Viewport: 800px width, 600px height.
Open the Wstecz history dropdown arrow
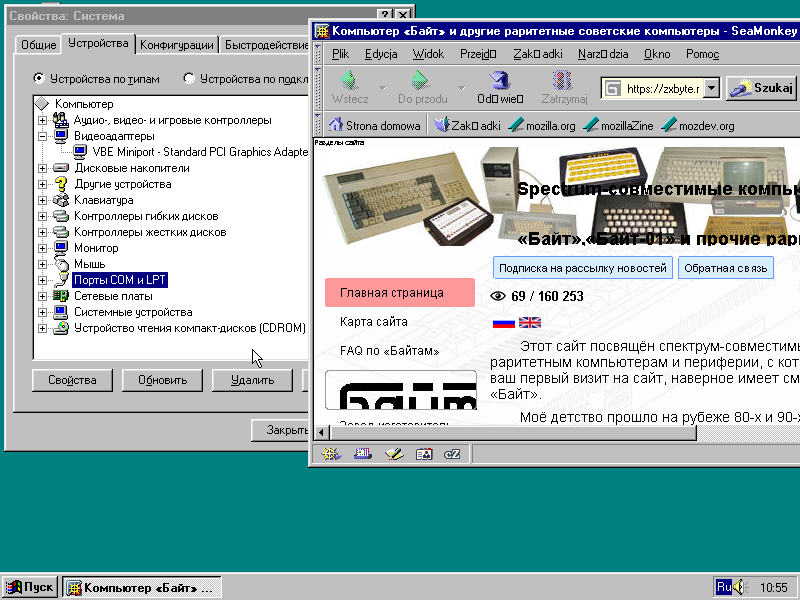click(x=383, y=88)
